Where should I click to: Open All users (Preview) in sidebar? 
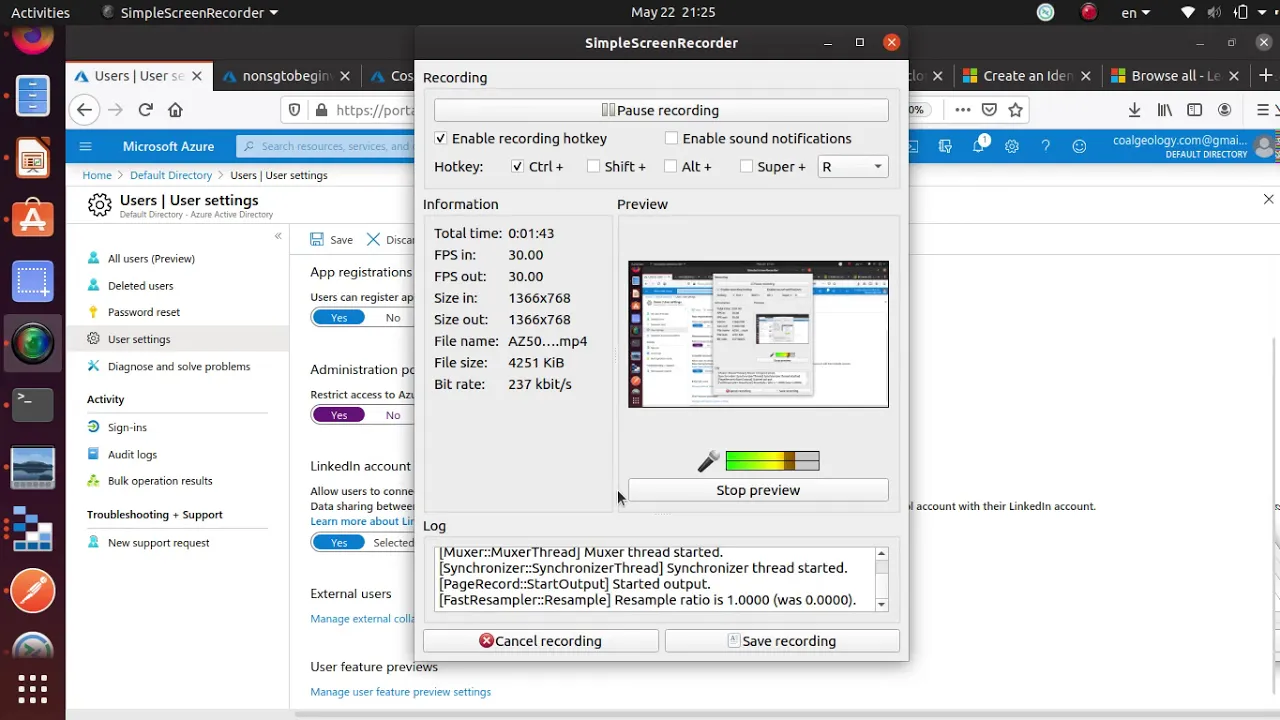[151, 258]
